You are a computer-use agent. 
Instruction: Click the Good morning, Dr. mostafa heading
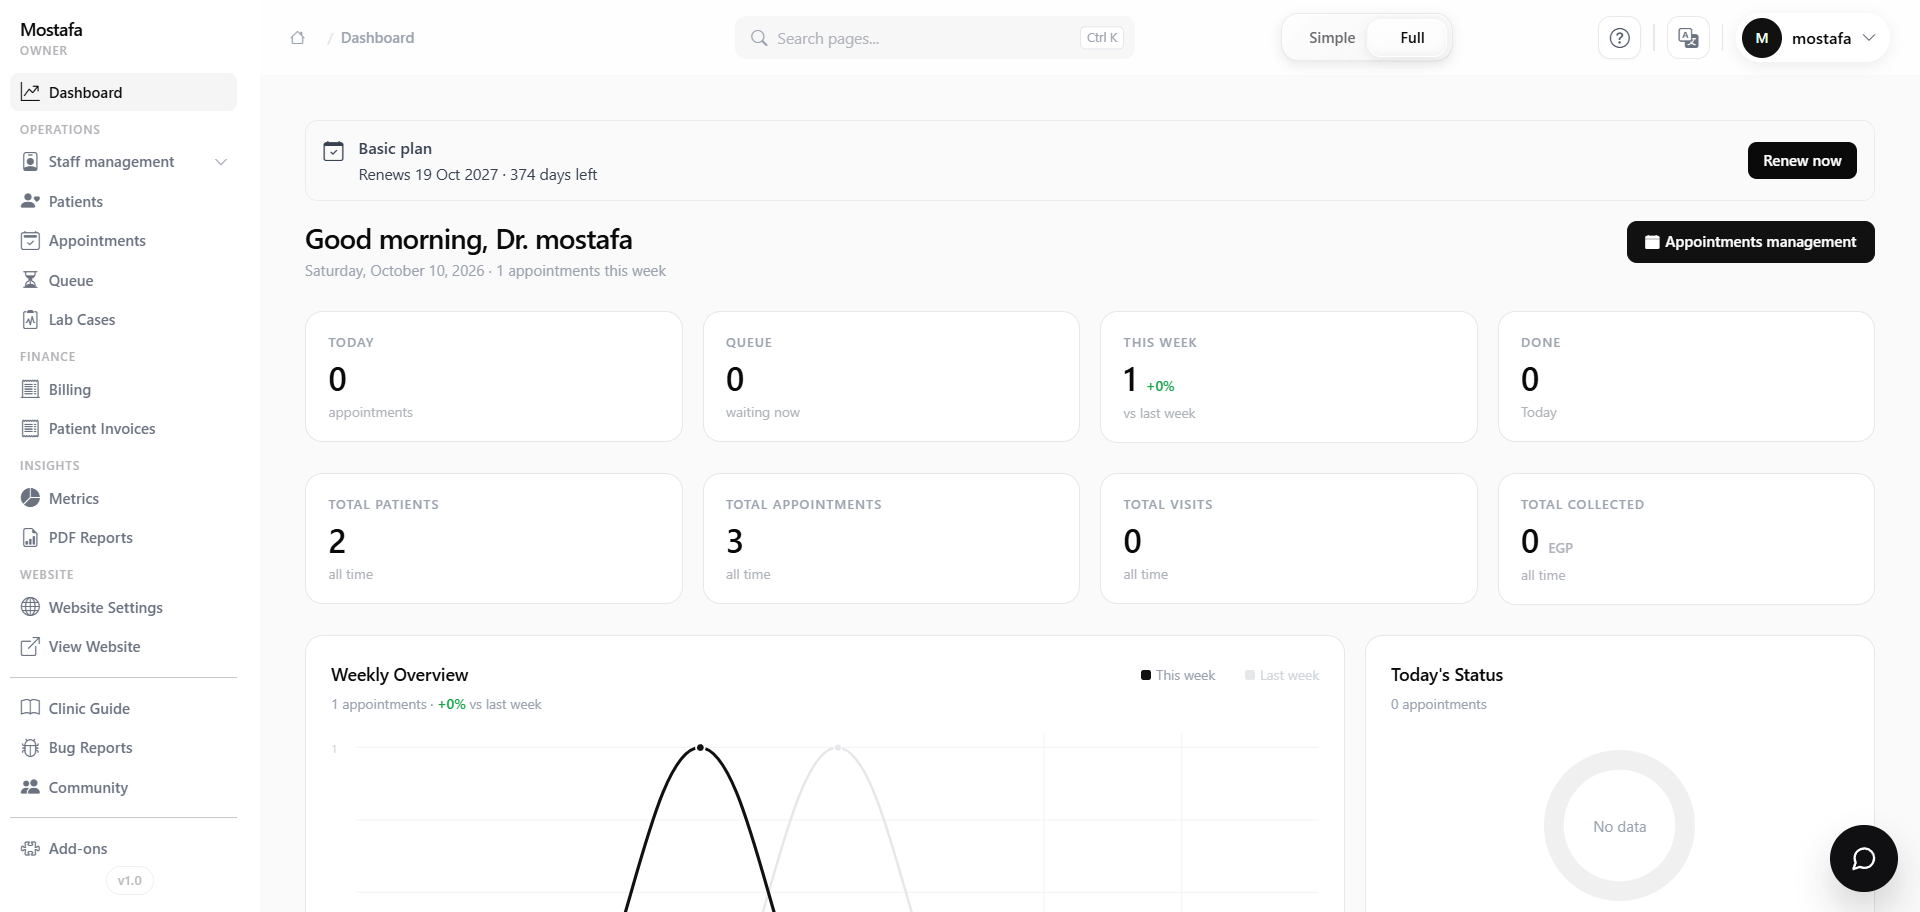tap(468, 240)
